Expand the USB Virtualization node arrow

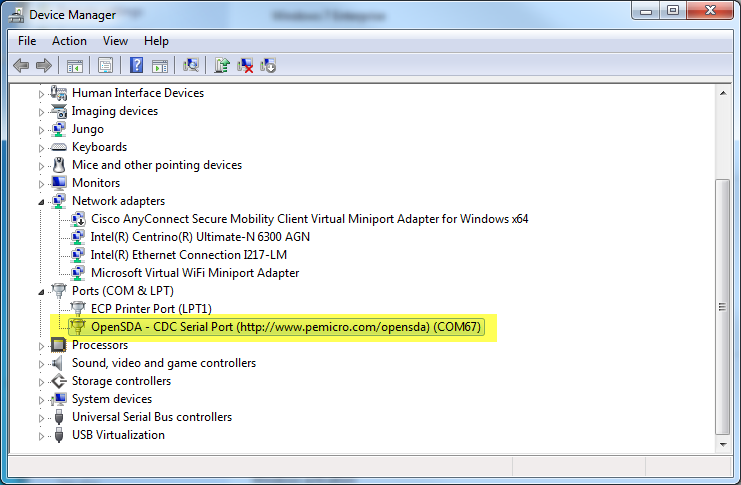click(41, 436)
